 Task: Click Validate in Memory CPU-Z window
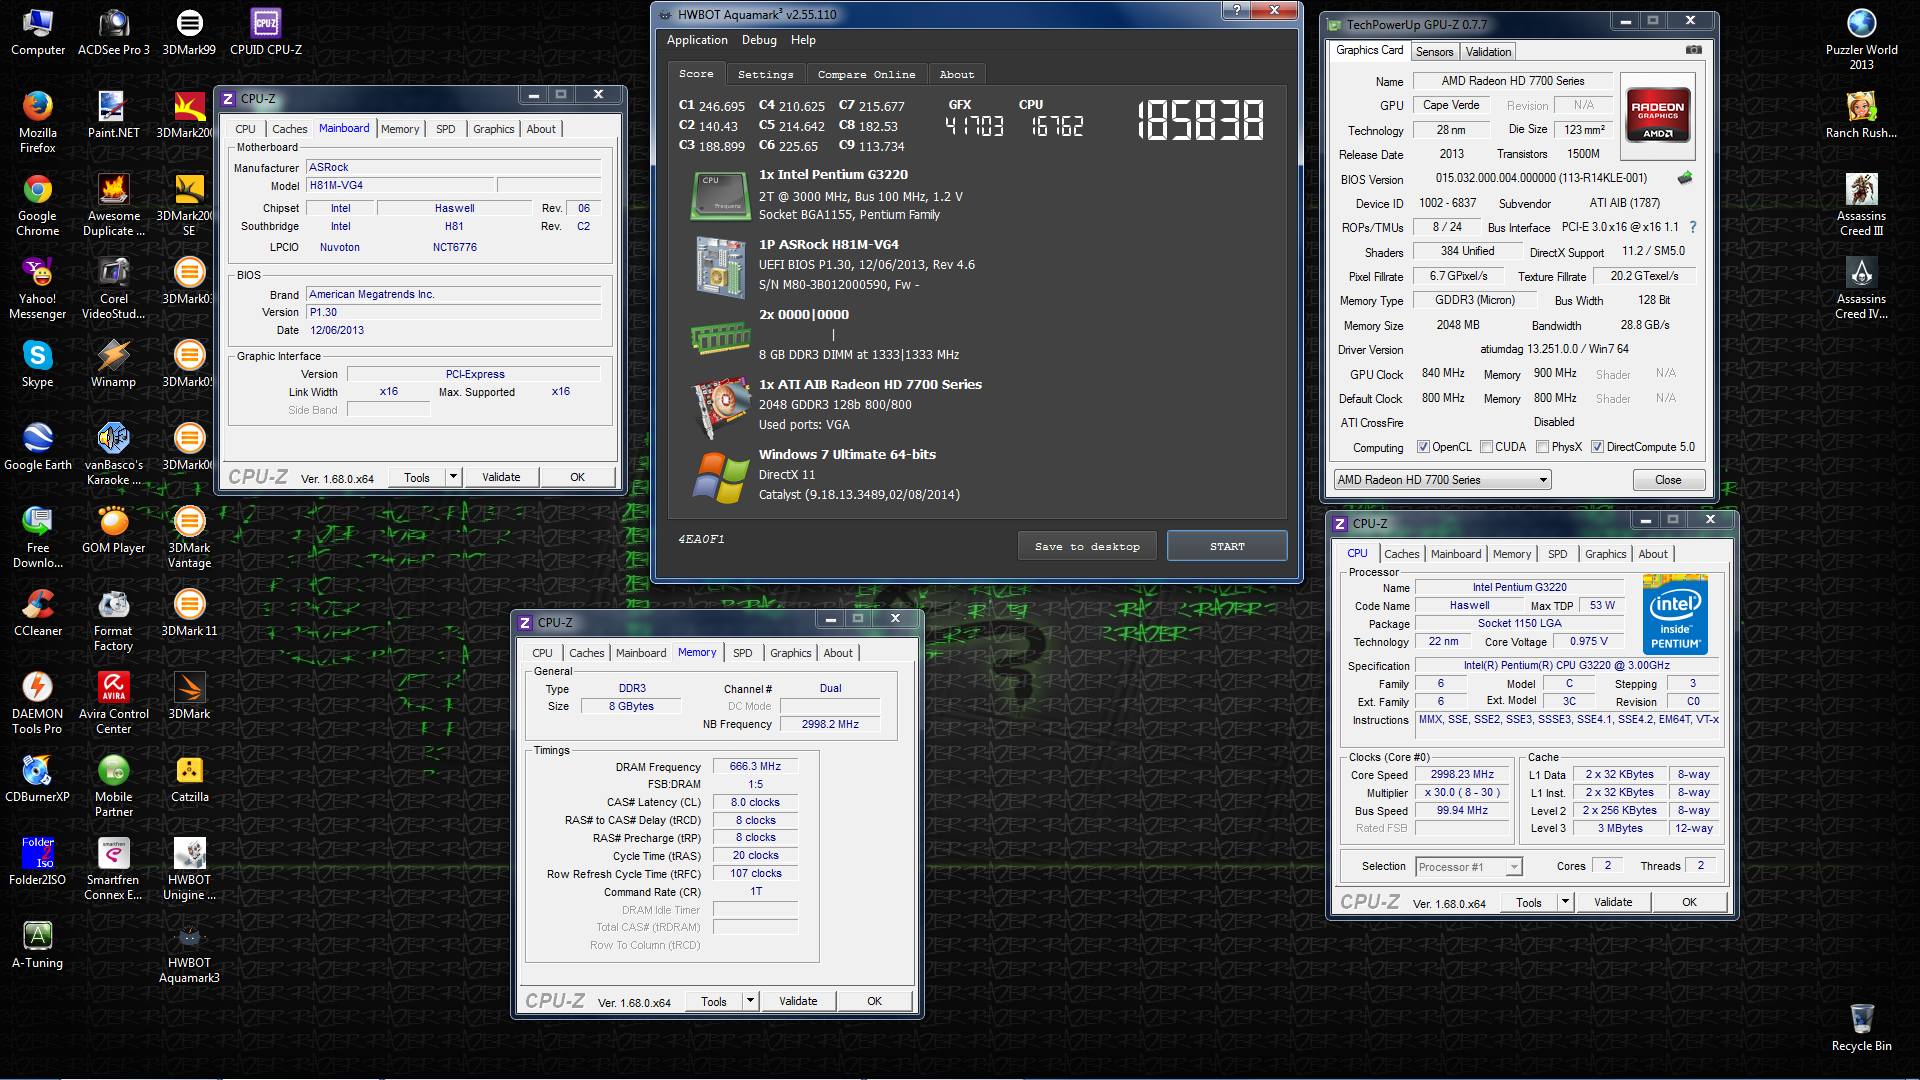pyautogui.click(x=798, y=1001)
